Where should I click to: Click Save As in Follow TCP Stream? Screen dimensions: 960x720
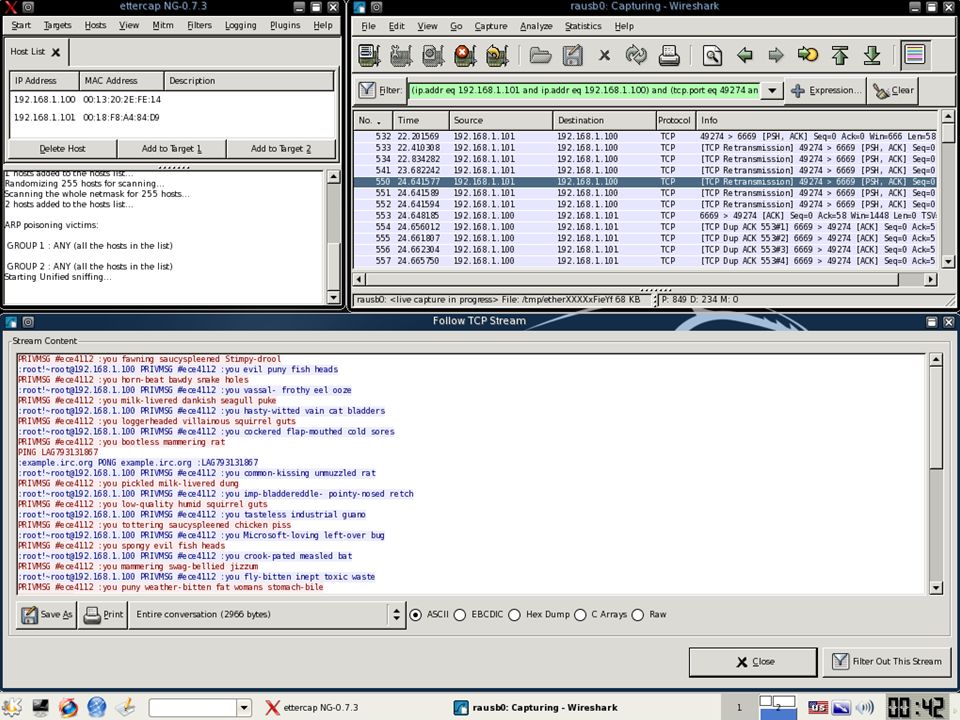click(x=47, y=614)
